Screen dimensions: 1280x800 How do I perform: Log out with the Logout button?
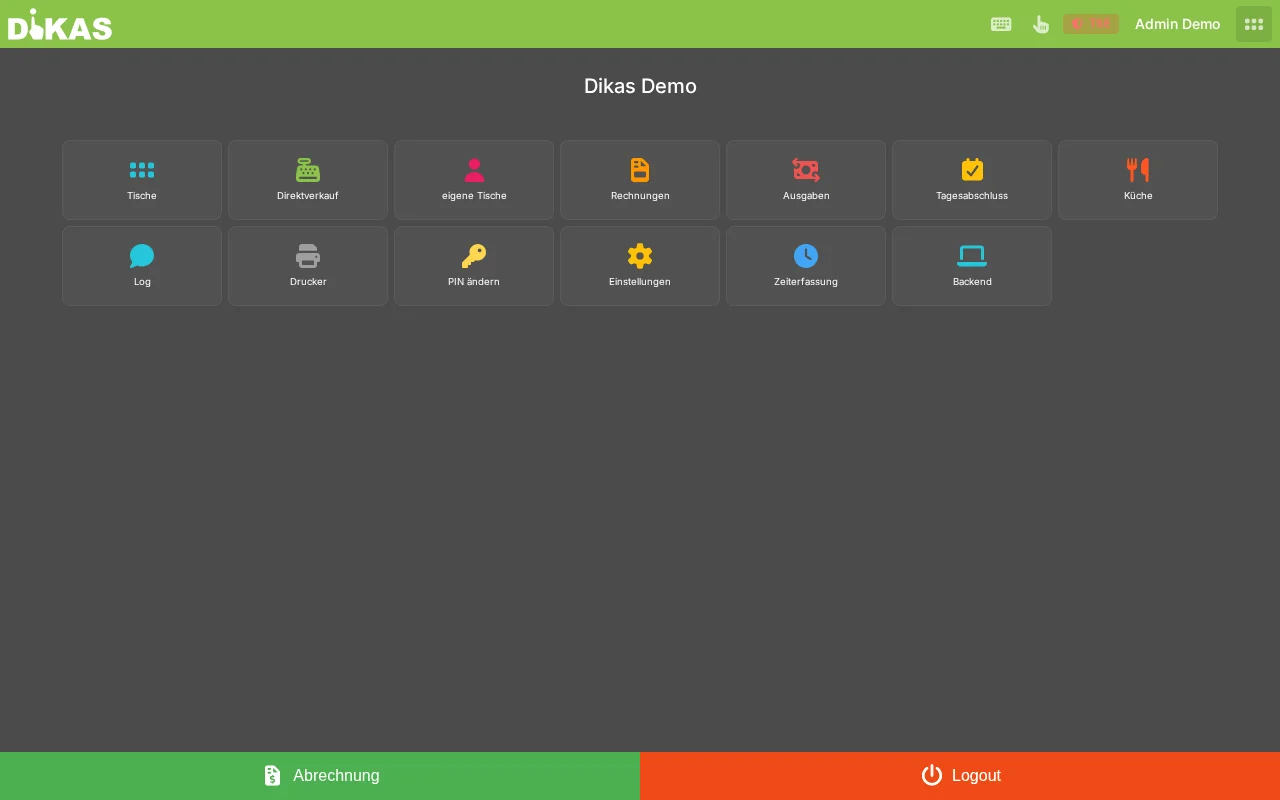[960, 776]
